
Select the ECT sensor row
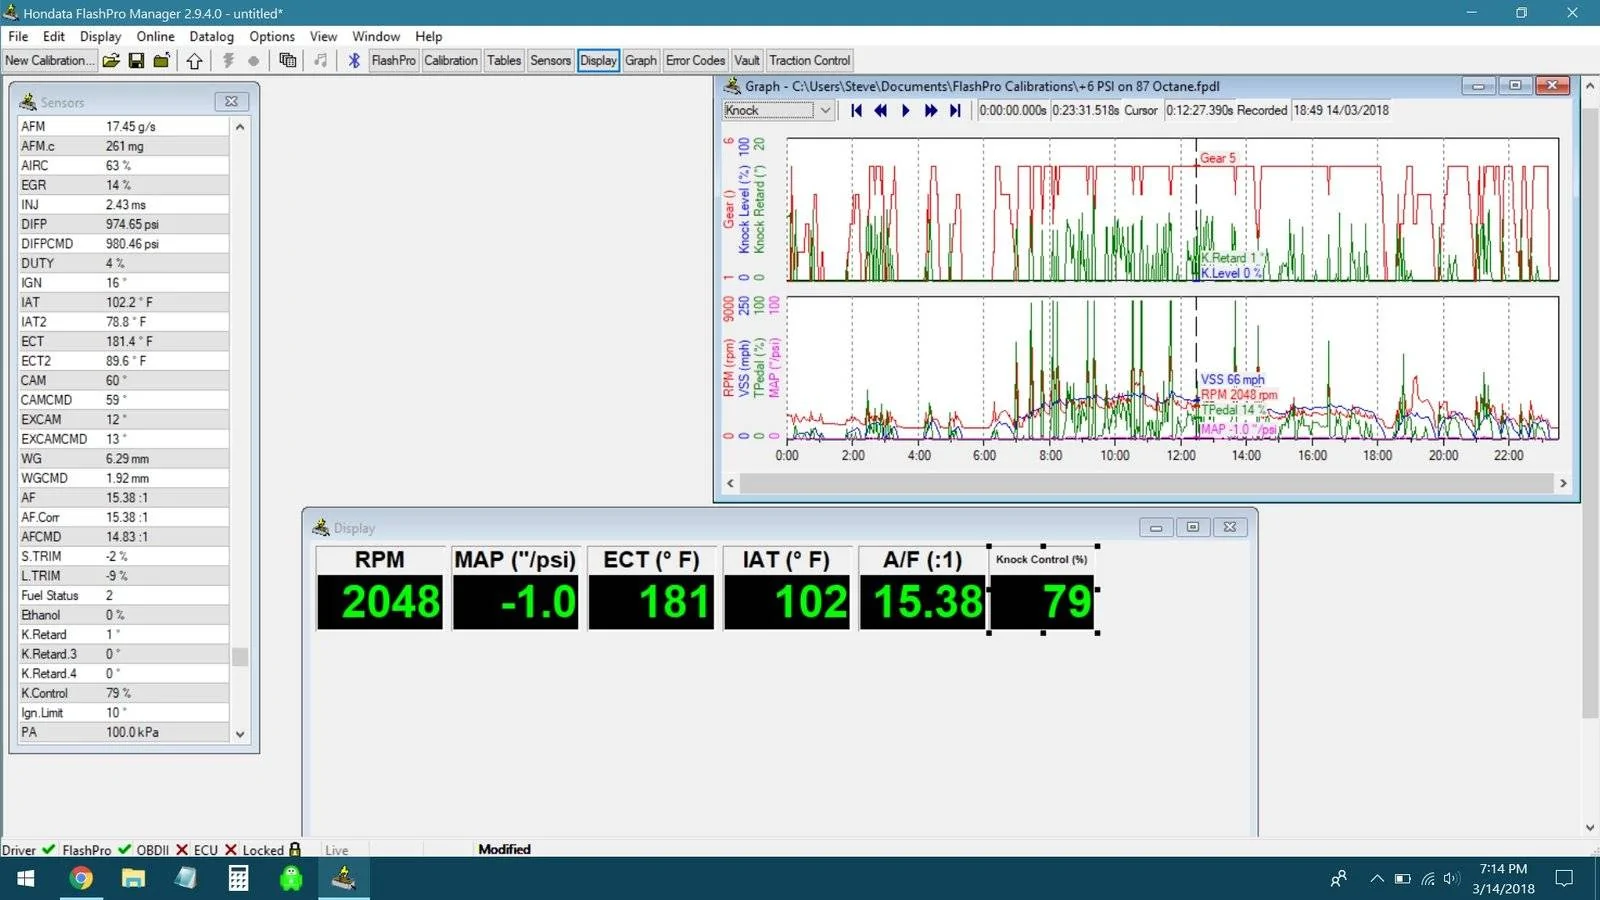click(x=124, y=342)
